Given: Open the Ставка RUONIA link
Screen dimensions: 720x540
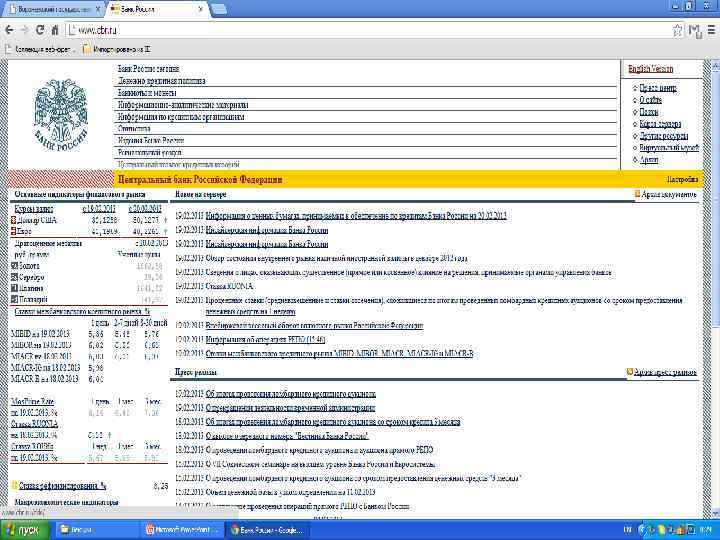Looking at the screenshot, I should coord(34,423).
